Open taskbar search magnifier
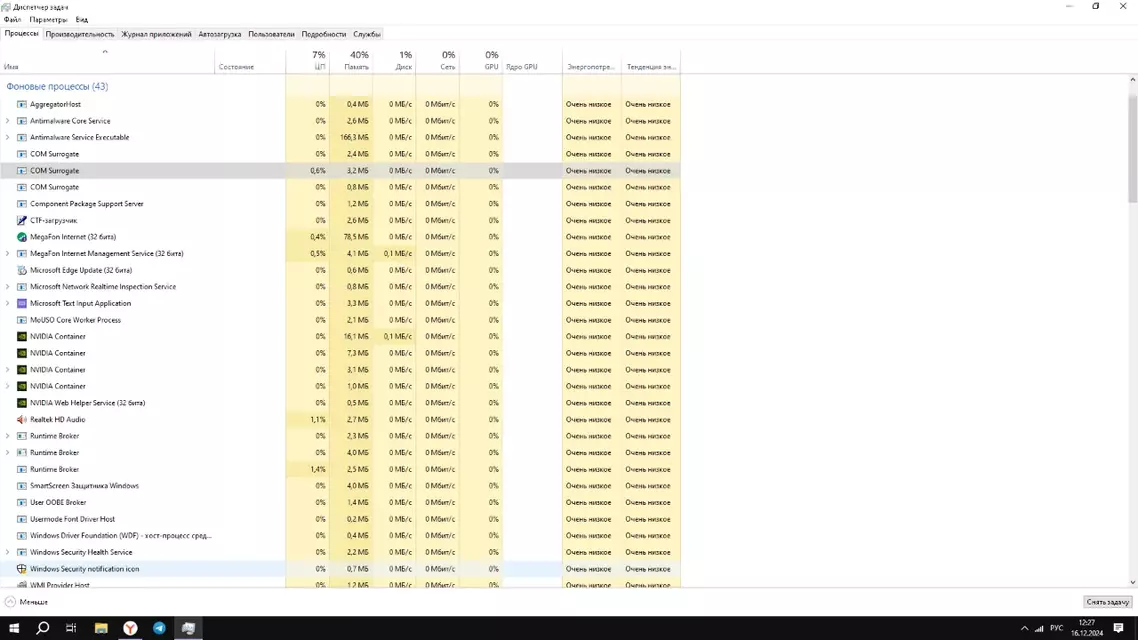The image size is (1138, 640). (43, 628)
